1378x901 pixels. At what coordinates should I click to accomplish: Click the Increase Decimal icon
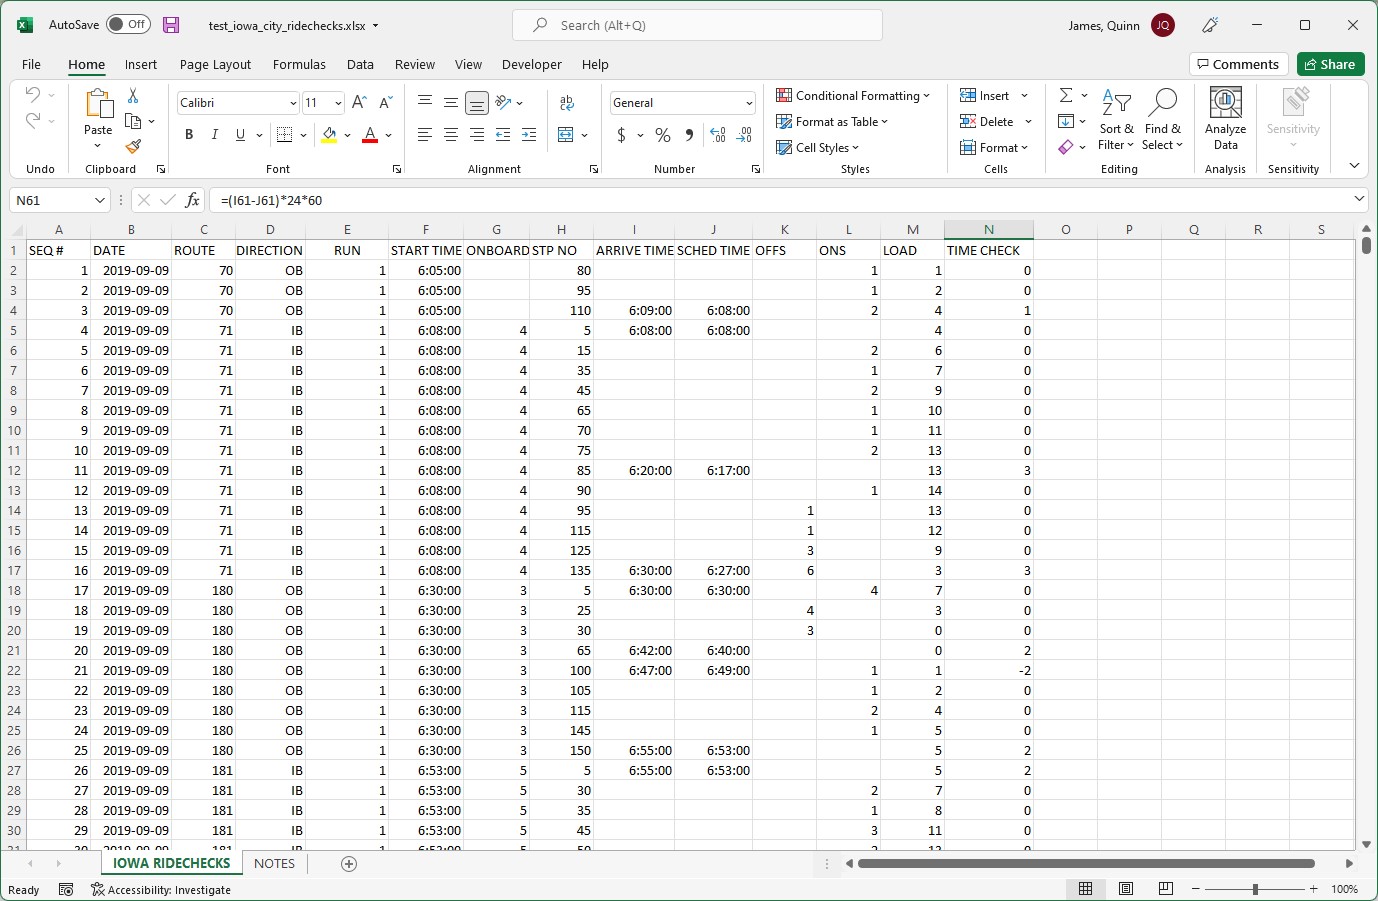[x=718, y=134]
